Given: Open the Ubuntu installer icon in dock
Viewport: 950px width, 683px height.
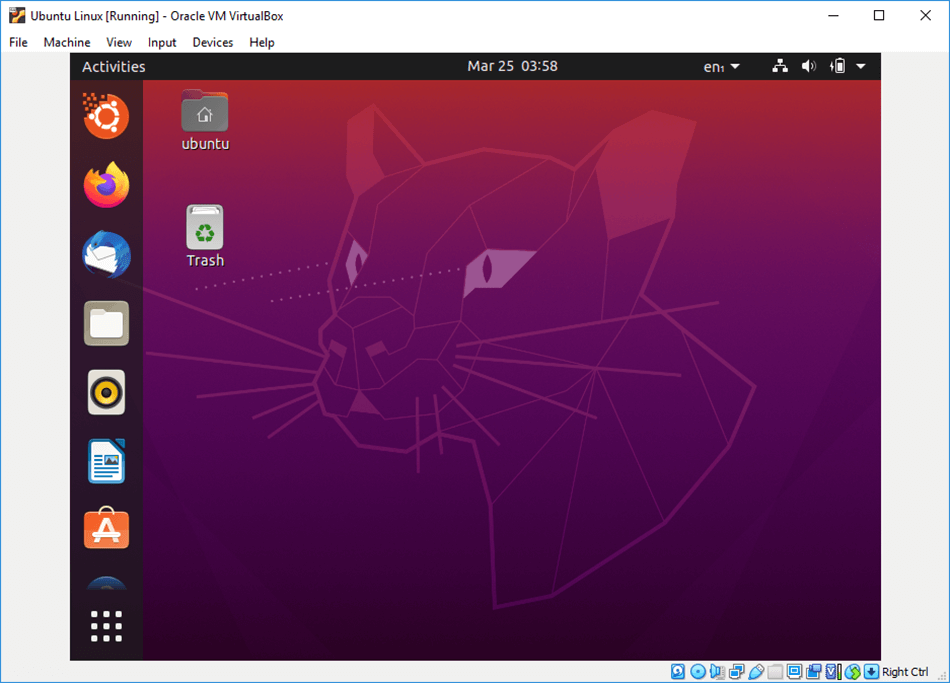Looking at the screenshot, I should tap(106, 116).
